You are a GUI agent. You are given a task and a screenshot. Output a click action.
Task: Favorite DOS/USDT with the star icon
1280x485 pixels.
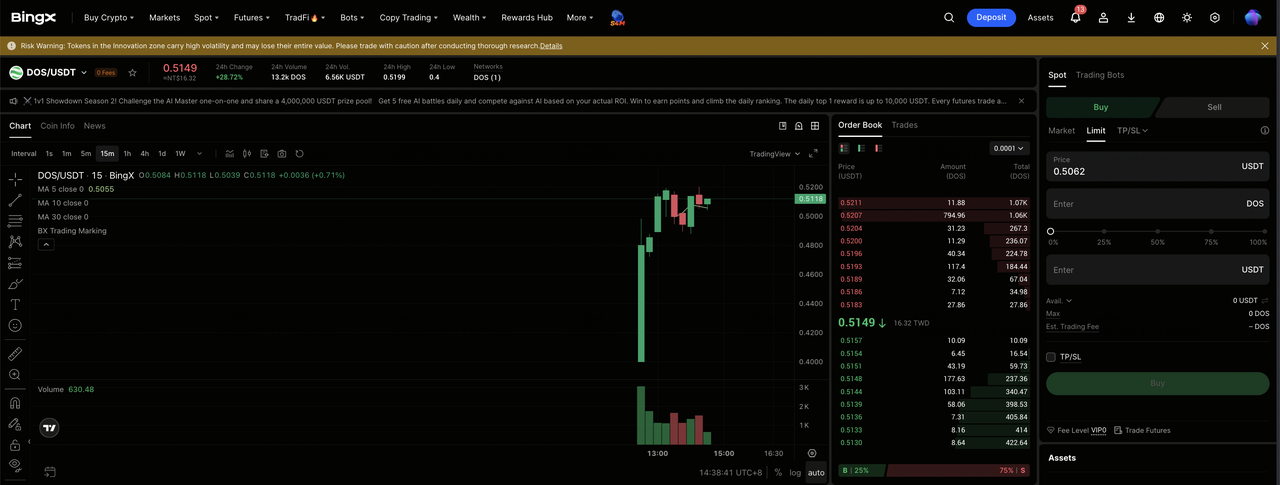132,72
